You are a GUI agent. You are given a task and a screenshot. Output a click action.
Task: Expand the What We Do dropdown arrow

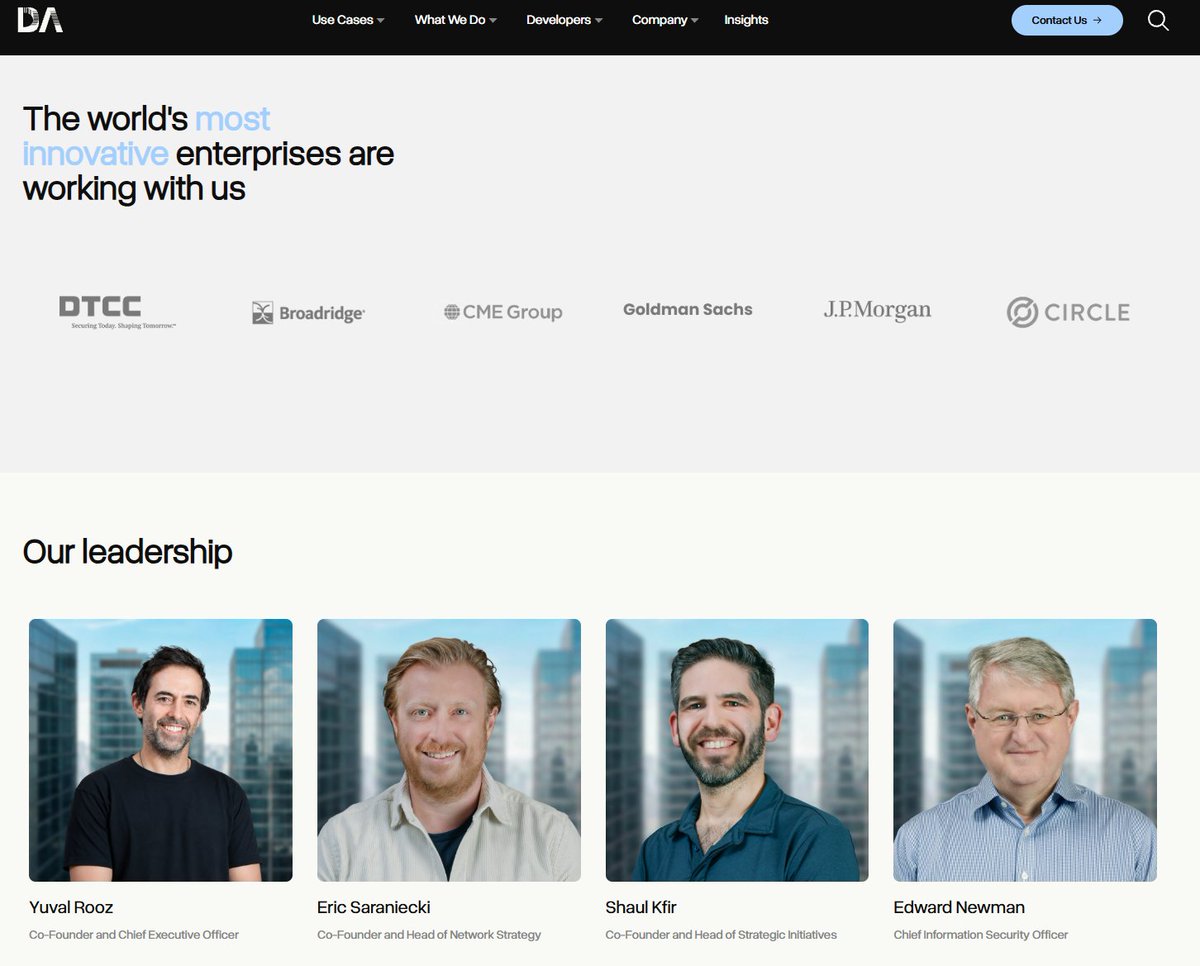point(492,21)
